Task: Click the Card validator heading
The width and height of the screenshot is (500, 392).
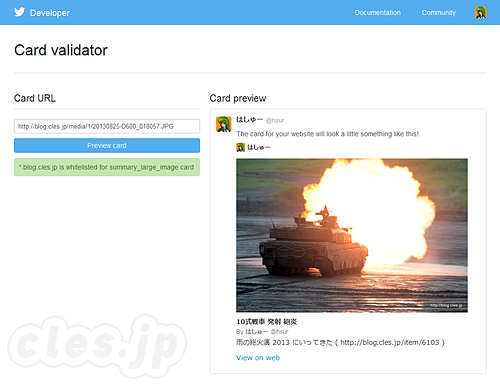Action: [61, 50]
